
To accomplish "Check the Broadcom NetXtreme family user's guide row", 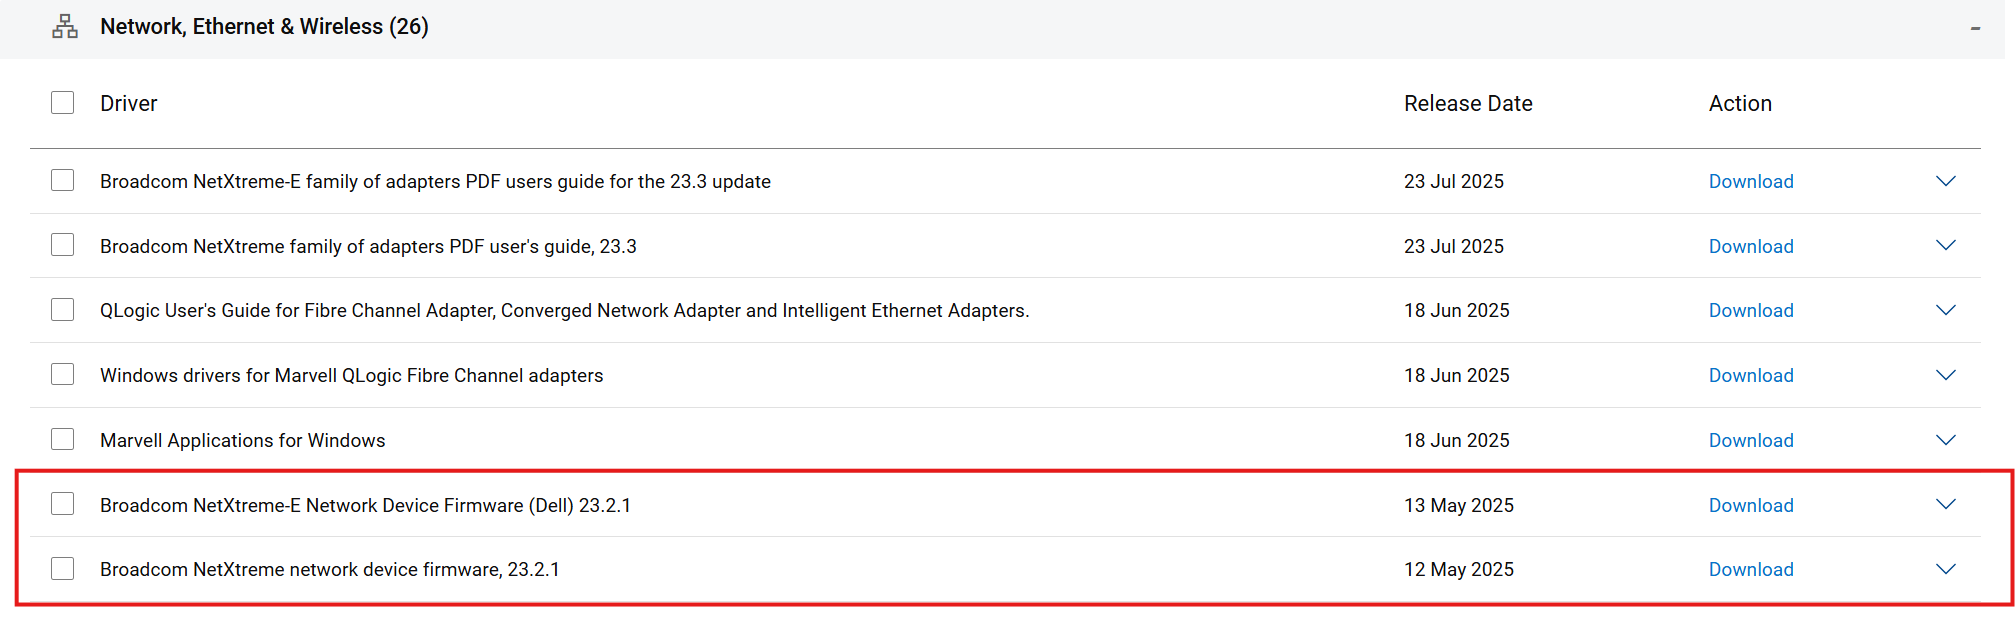I will 62,244.
